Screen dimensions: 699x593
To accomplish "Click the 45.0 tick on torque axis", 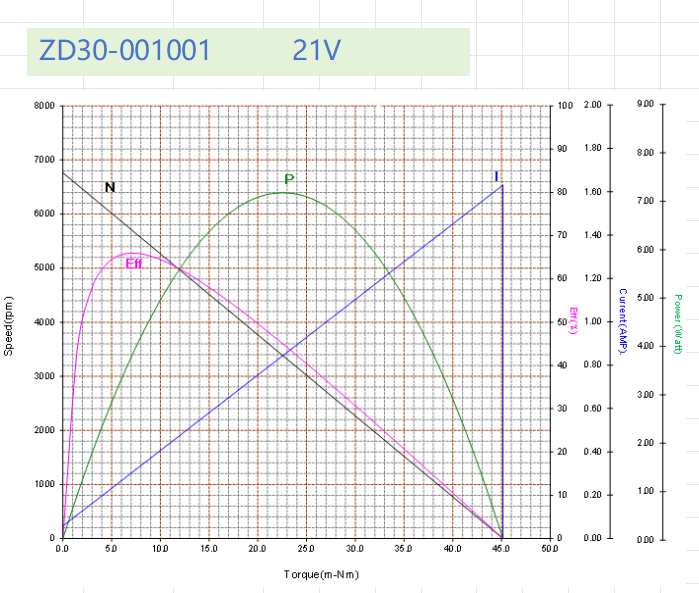I will click(x=501, y=549).
